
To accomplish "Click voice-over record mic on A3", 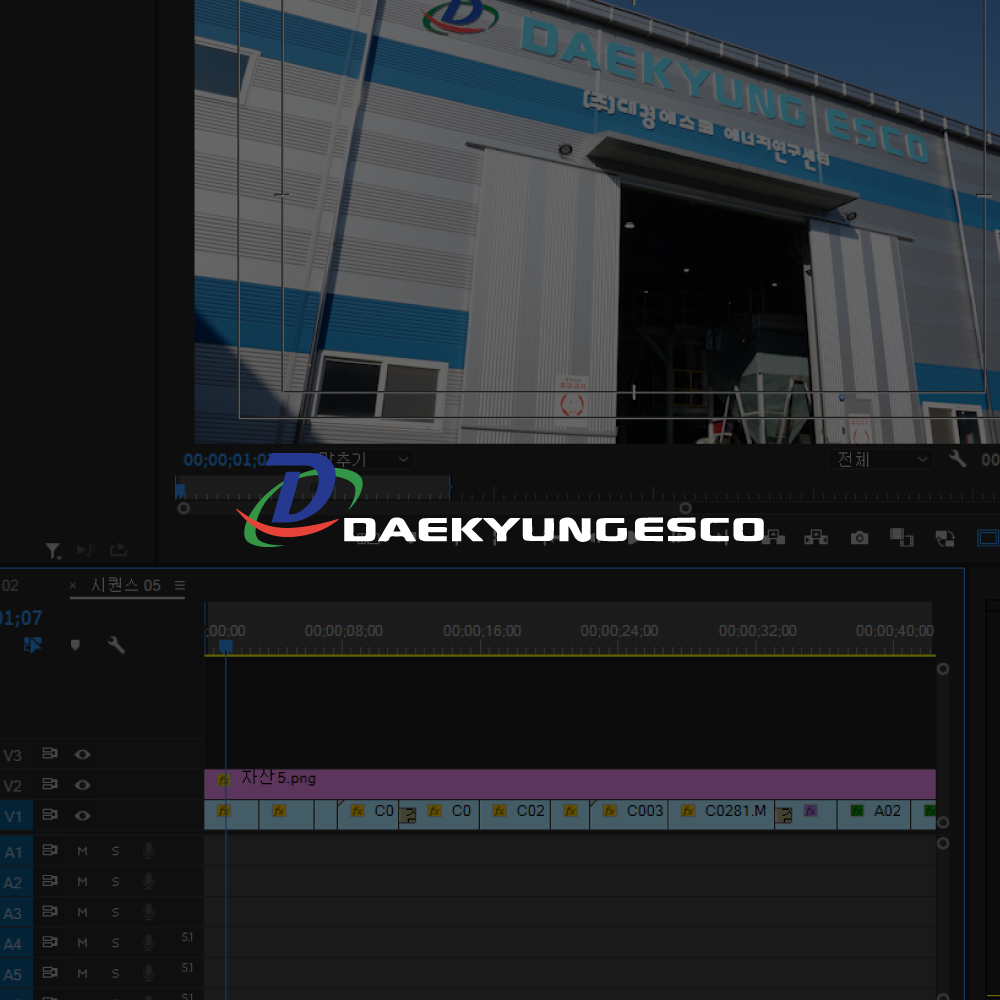I will (x=149, y=912).
